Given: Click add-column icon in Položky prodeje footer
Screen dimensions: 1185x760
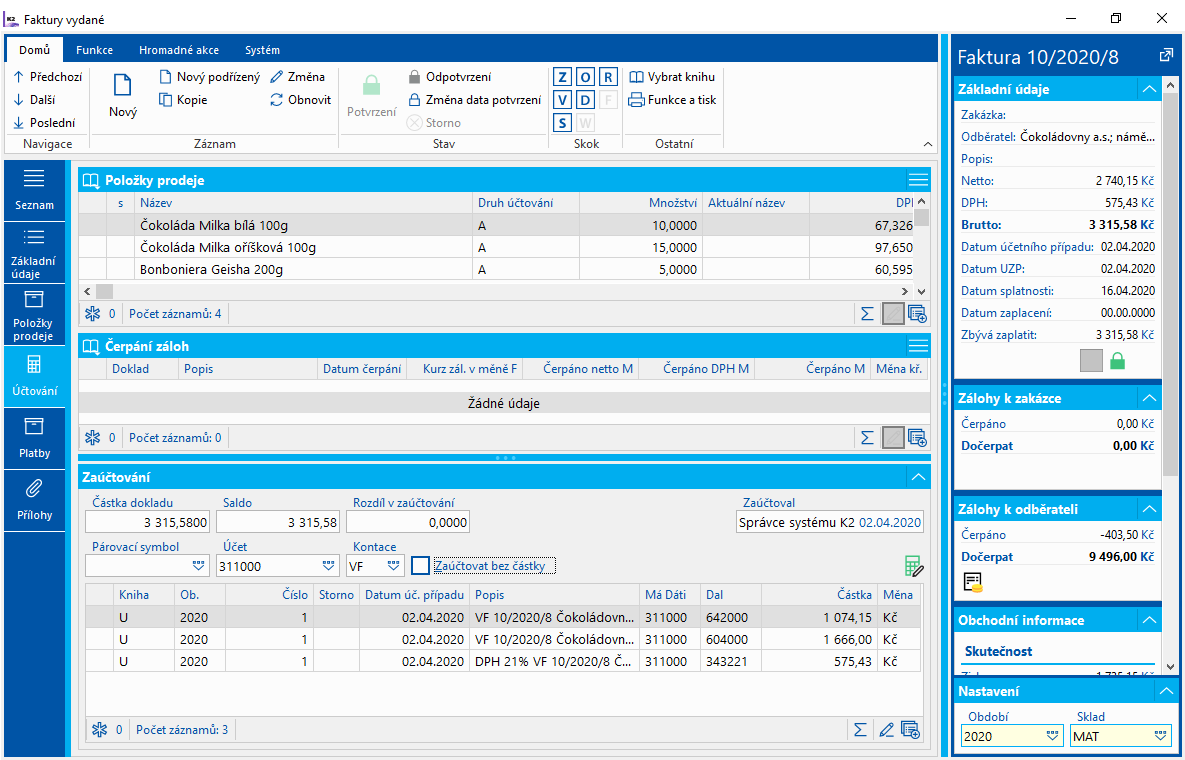Looking at the screenshot, I should click(x=917, y=314).
